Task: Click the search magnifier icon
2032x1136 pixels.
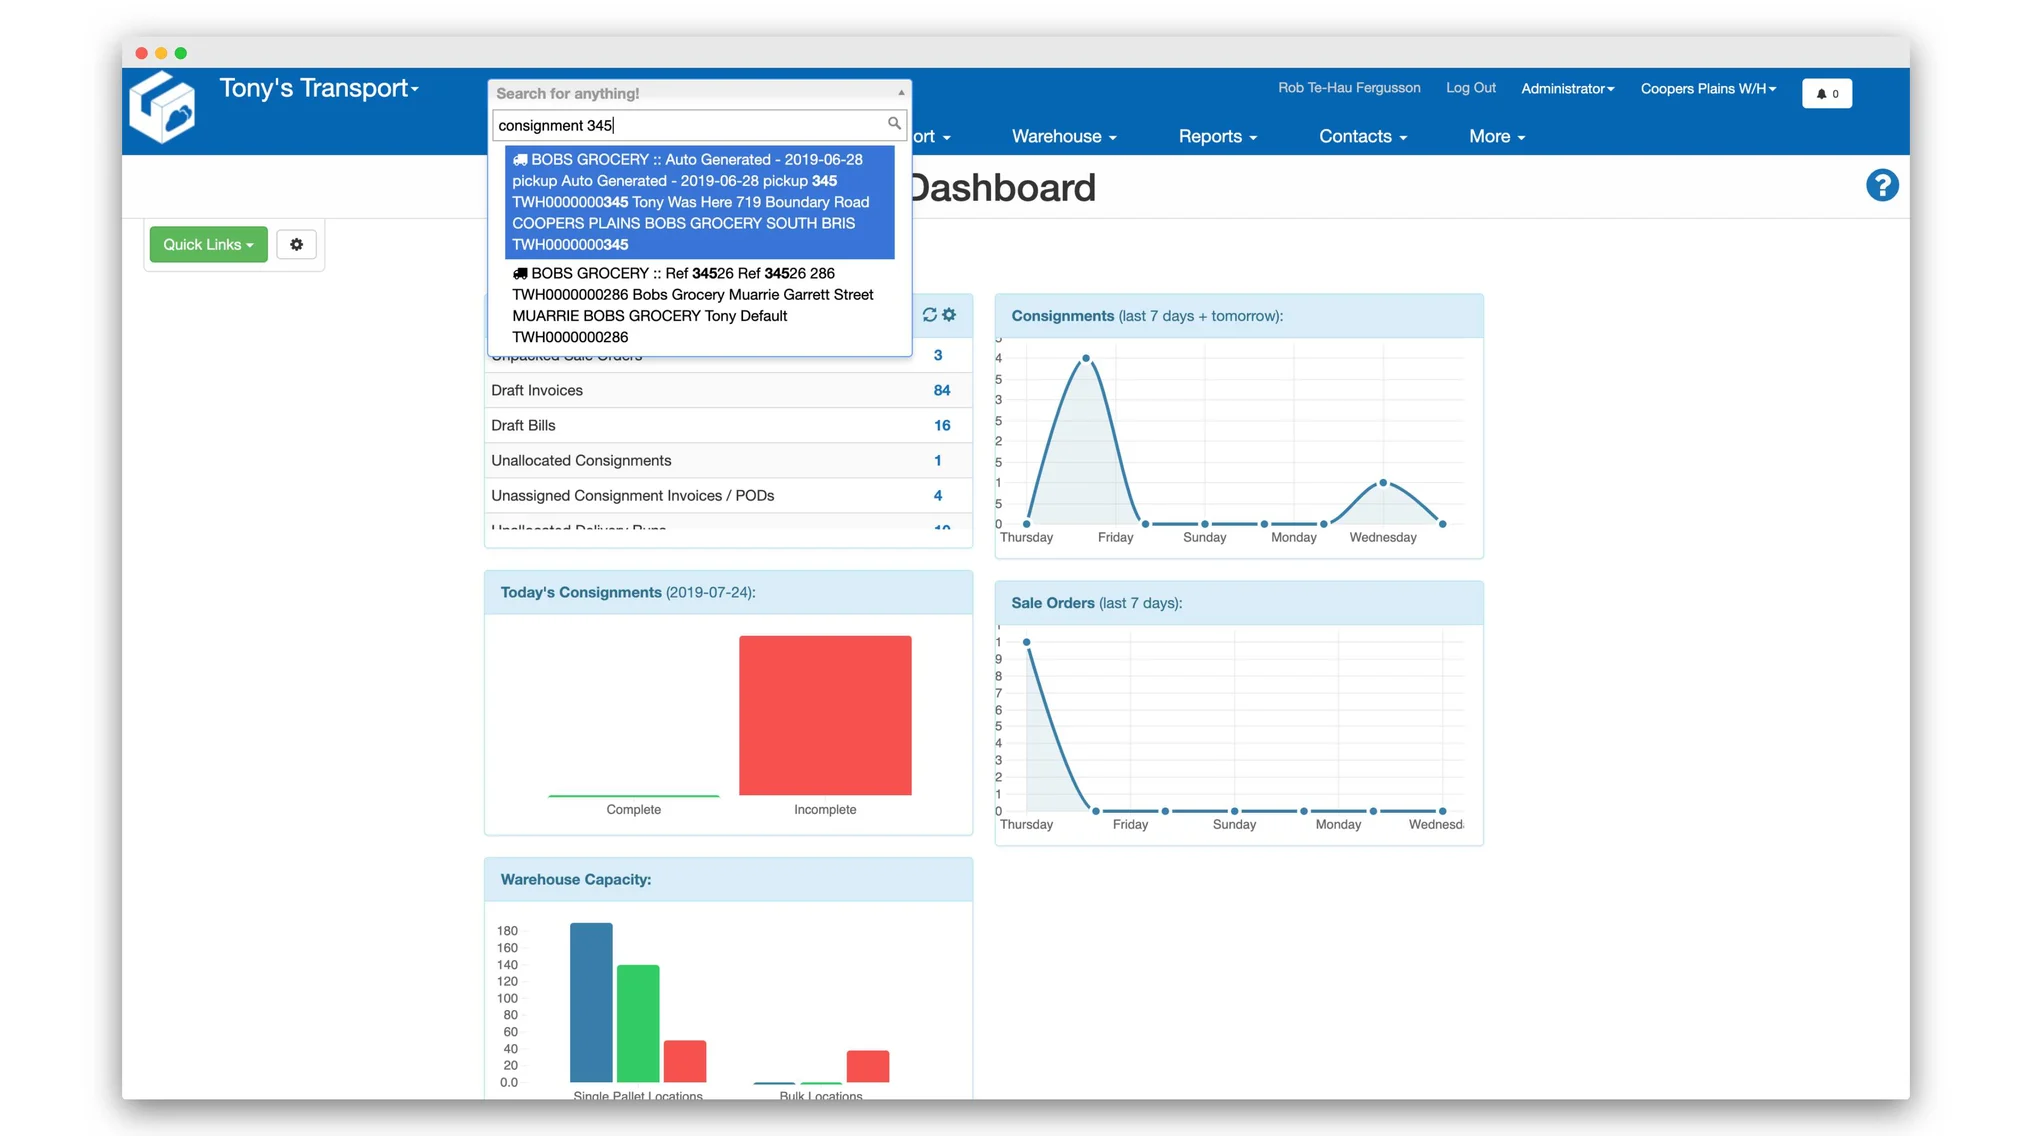Action: (894, 124)
